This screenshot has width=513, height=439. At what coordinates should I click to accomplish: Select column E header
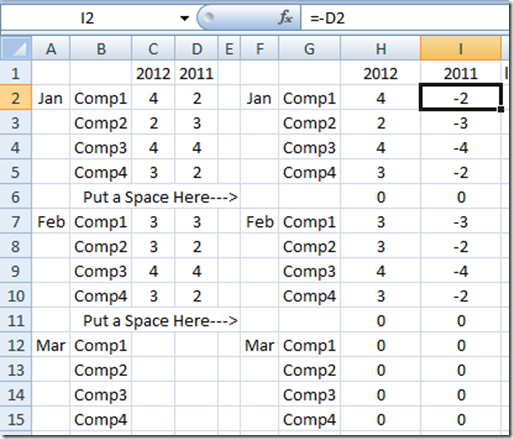pos(229,49)
